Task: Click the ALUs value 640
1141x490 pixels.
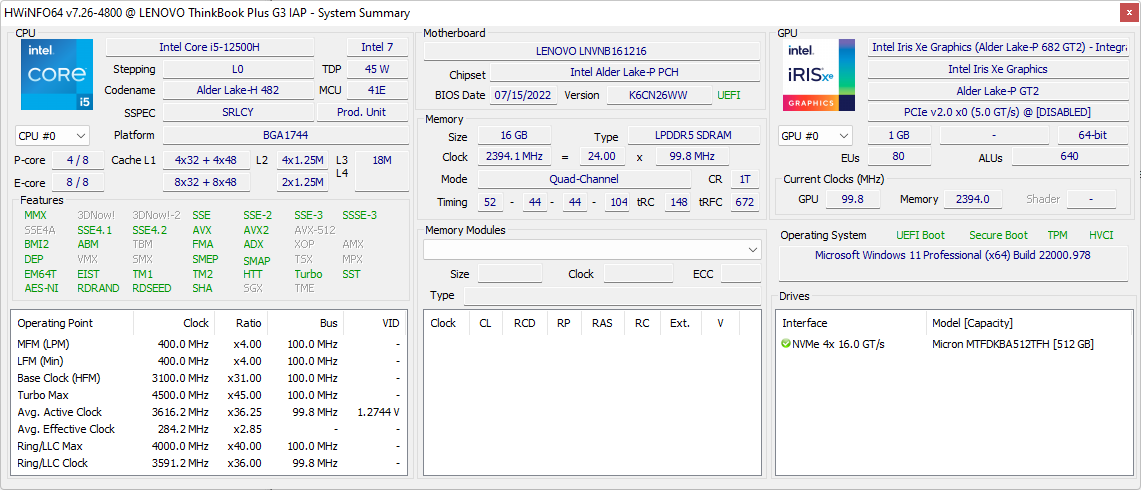Action: (1070, 157)
